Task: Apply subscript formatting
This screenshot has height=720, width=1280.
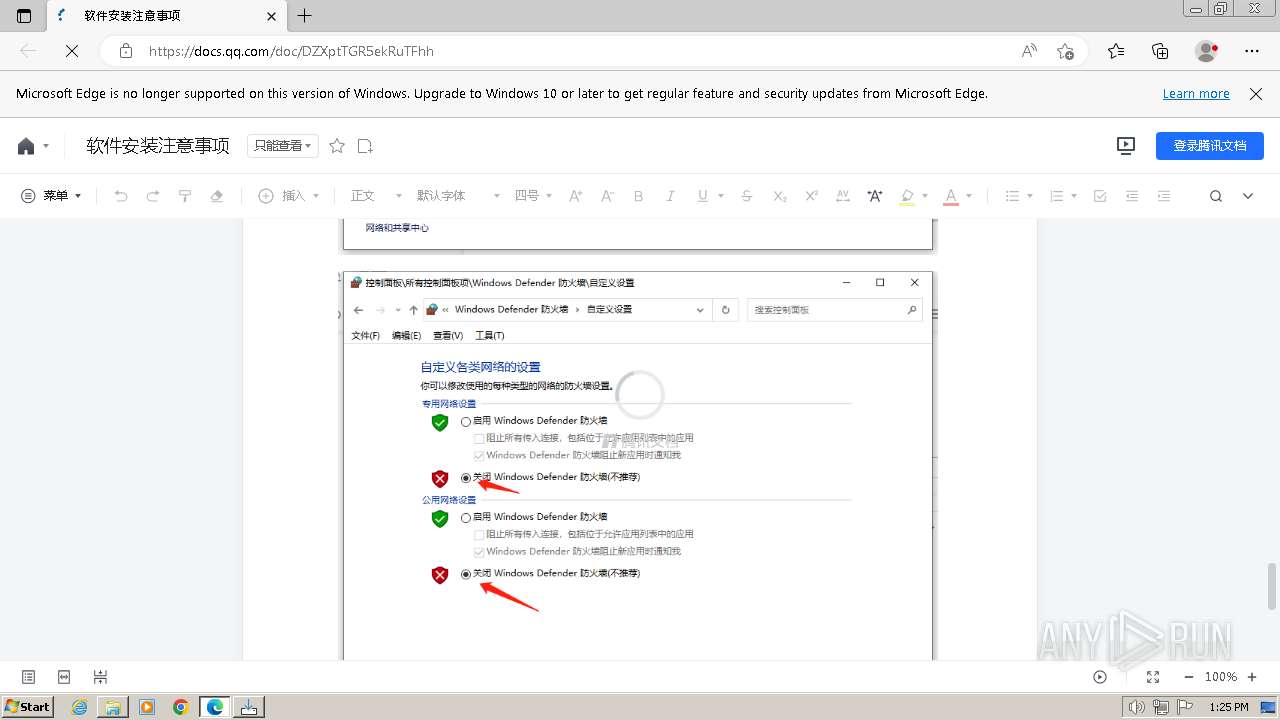Action: coord(780,196)
